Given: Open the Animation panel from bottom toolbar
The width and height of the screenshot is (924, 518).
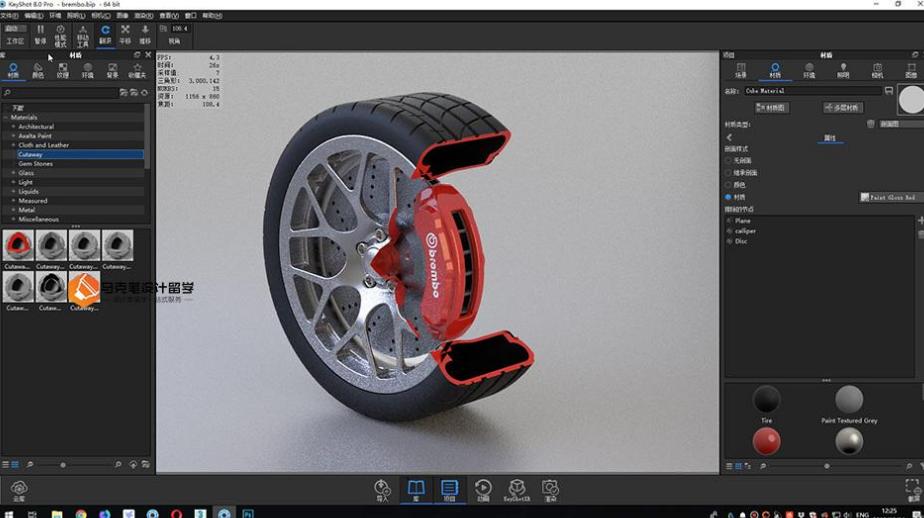Looking at the screenshot, I should click(483, 489).
